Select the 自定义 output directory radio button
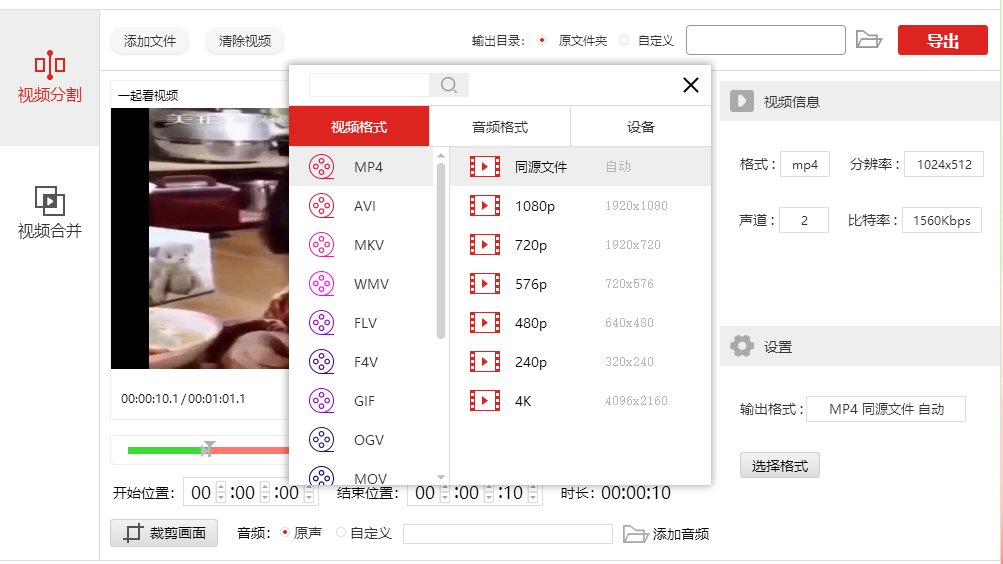The height and width of the screenshot is (564, 1003). click(x=624, y=40)
